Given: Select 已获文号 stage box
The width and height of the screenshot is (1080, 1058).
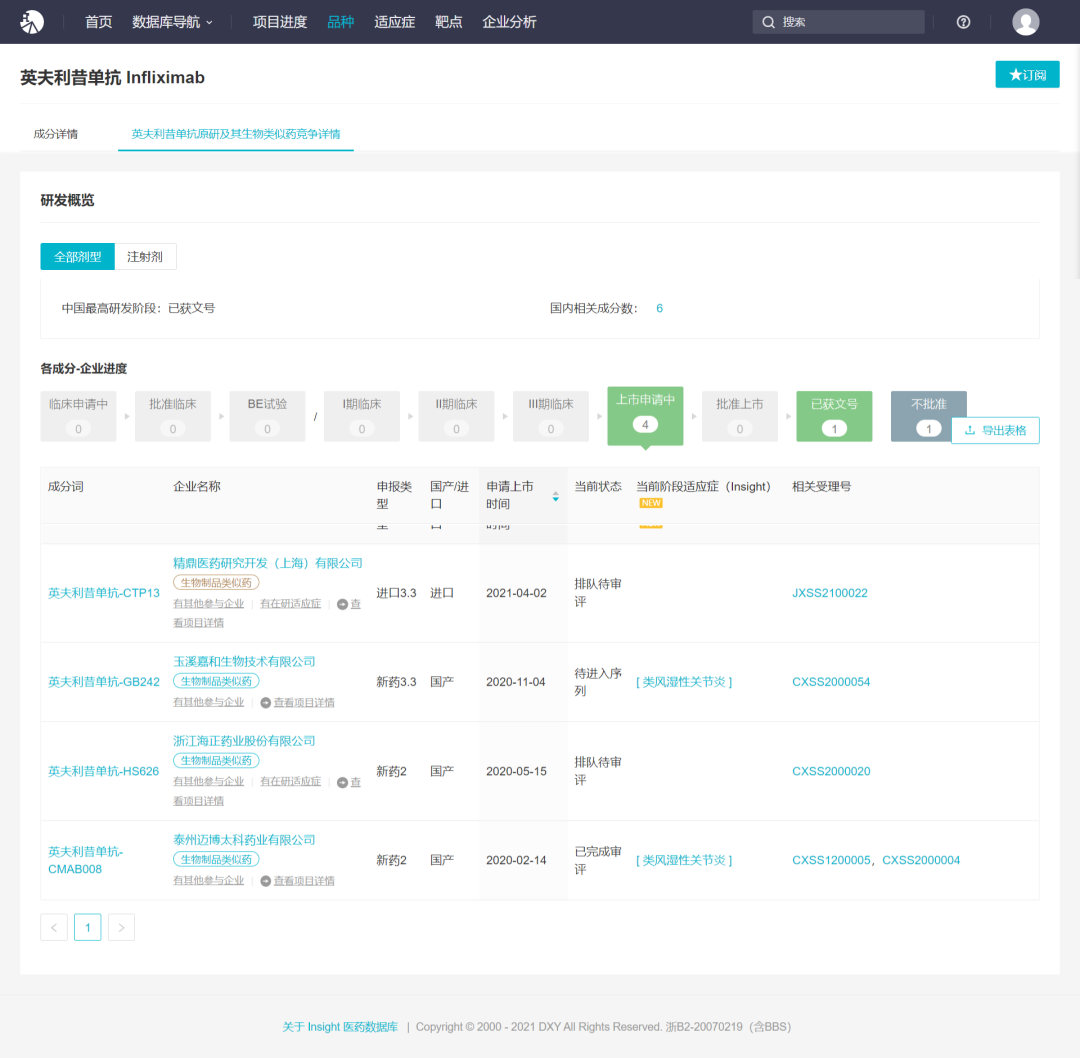Looking at the screenshot, I should [834, 416].
